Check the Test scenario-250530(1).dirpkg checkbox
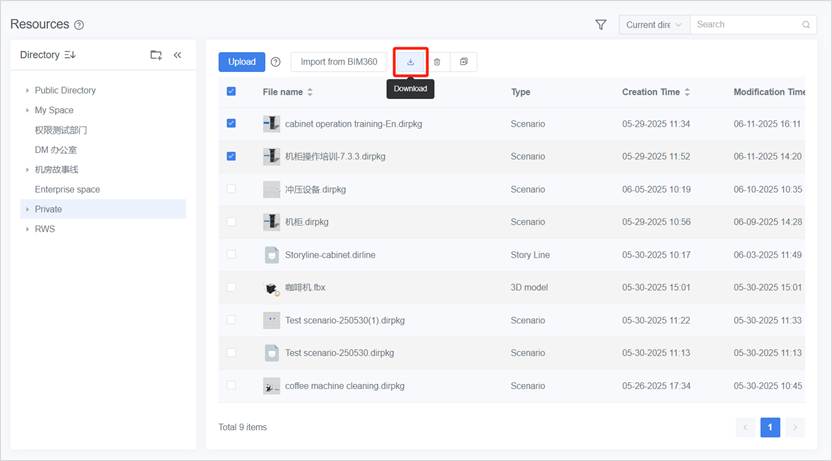Image resolution: width=832 pixels, height=461 pixels. [x=231, y=320]
